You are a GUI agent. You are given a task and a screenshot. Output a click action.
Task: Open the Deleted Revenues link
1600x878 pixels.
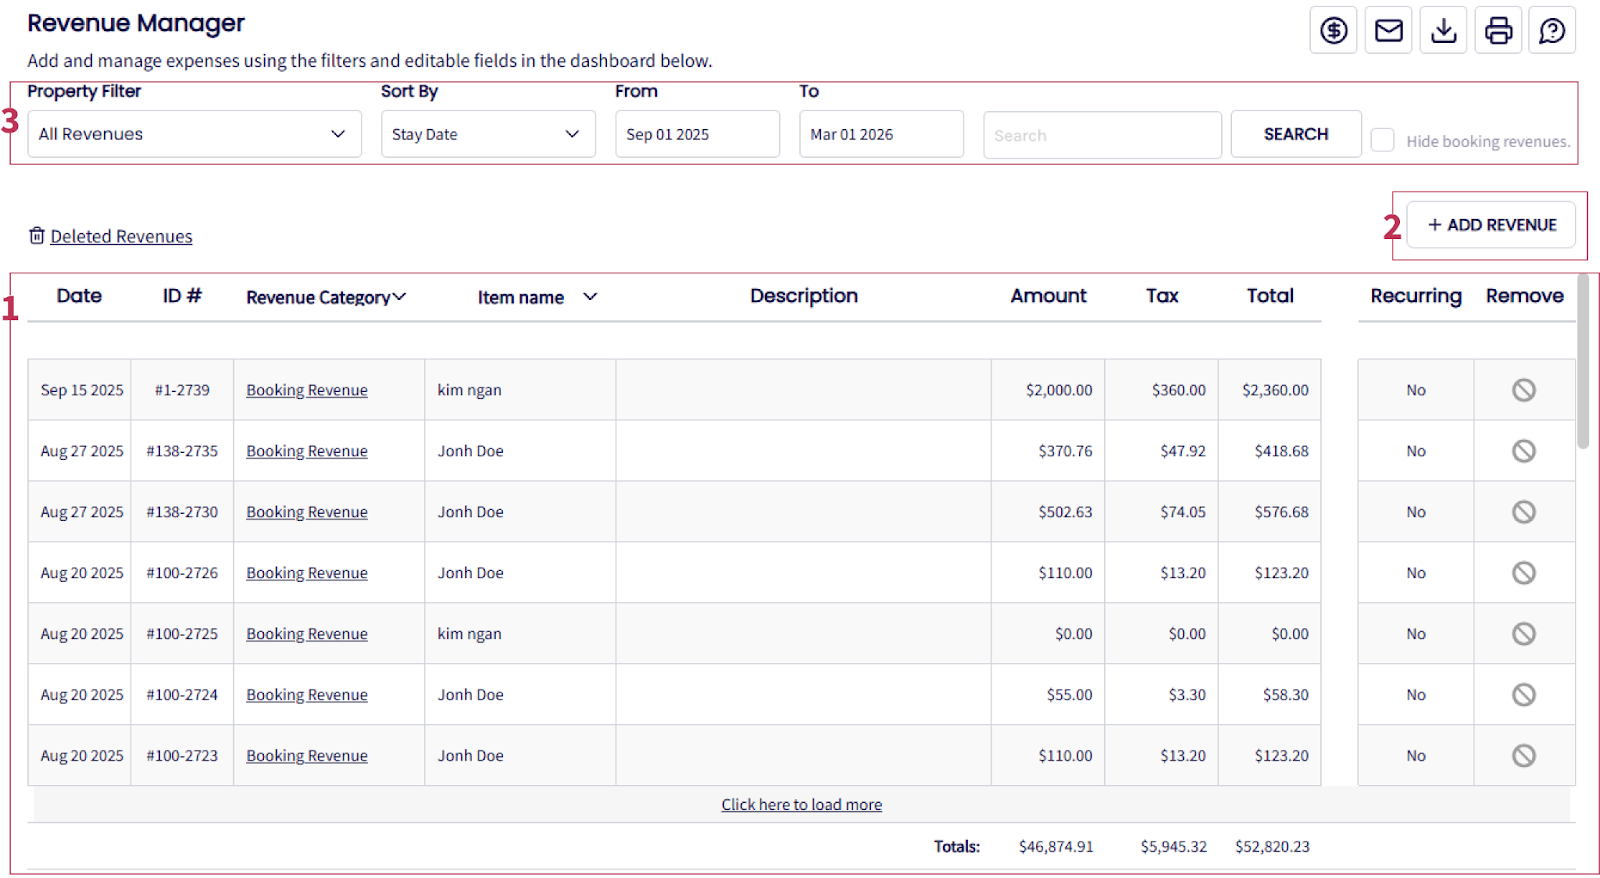tap(121, 237)
